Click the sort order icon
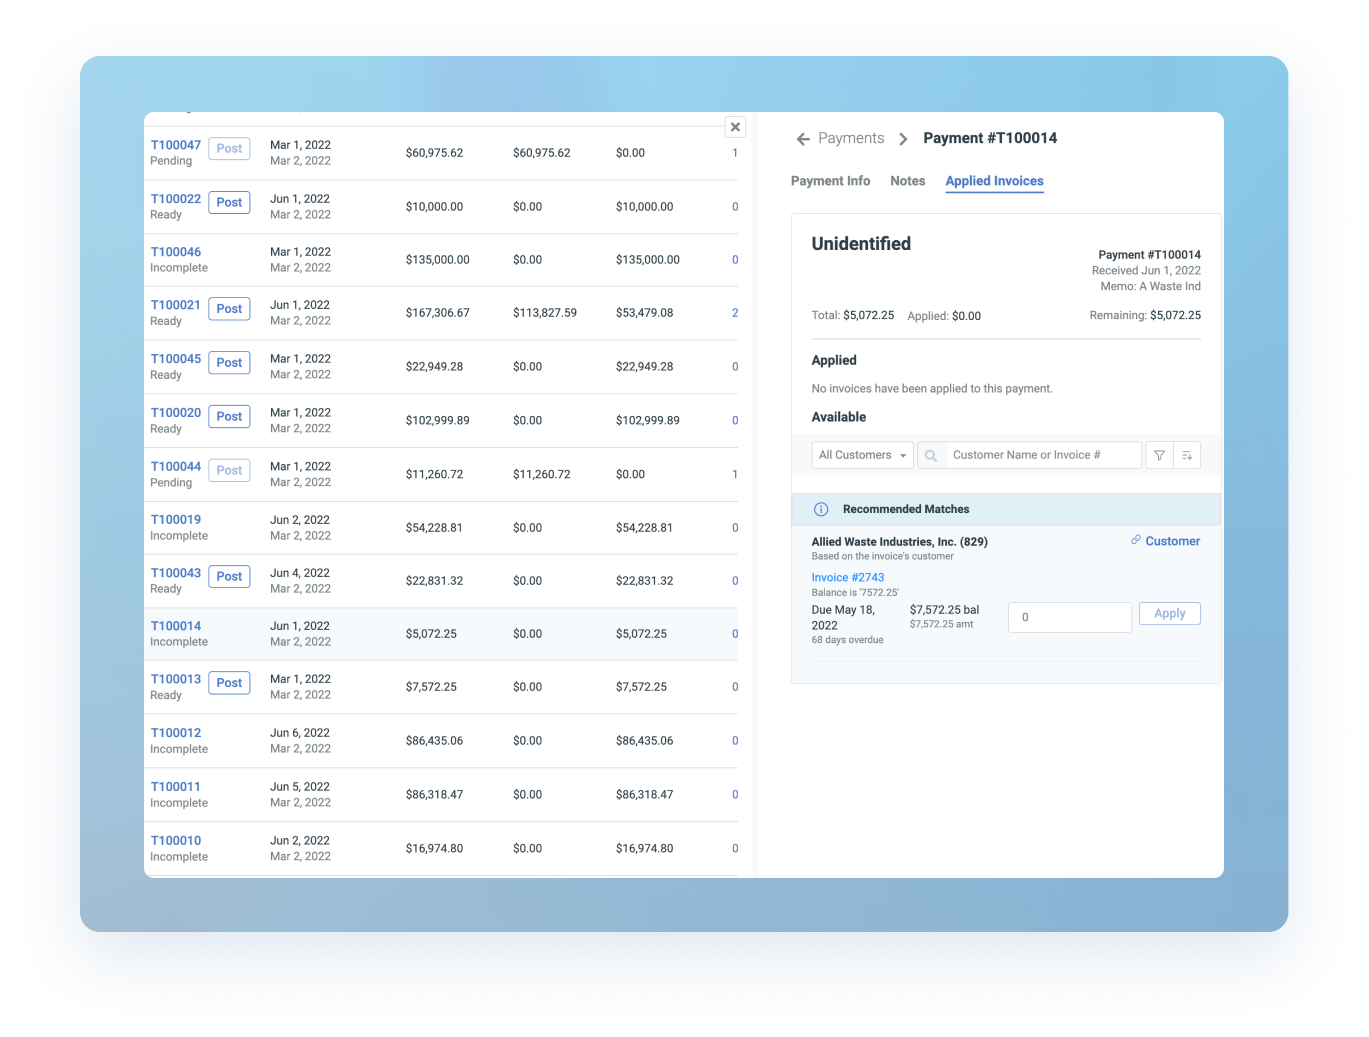This screenshot has height=1037, width=1369. 1187,456
